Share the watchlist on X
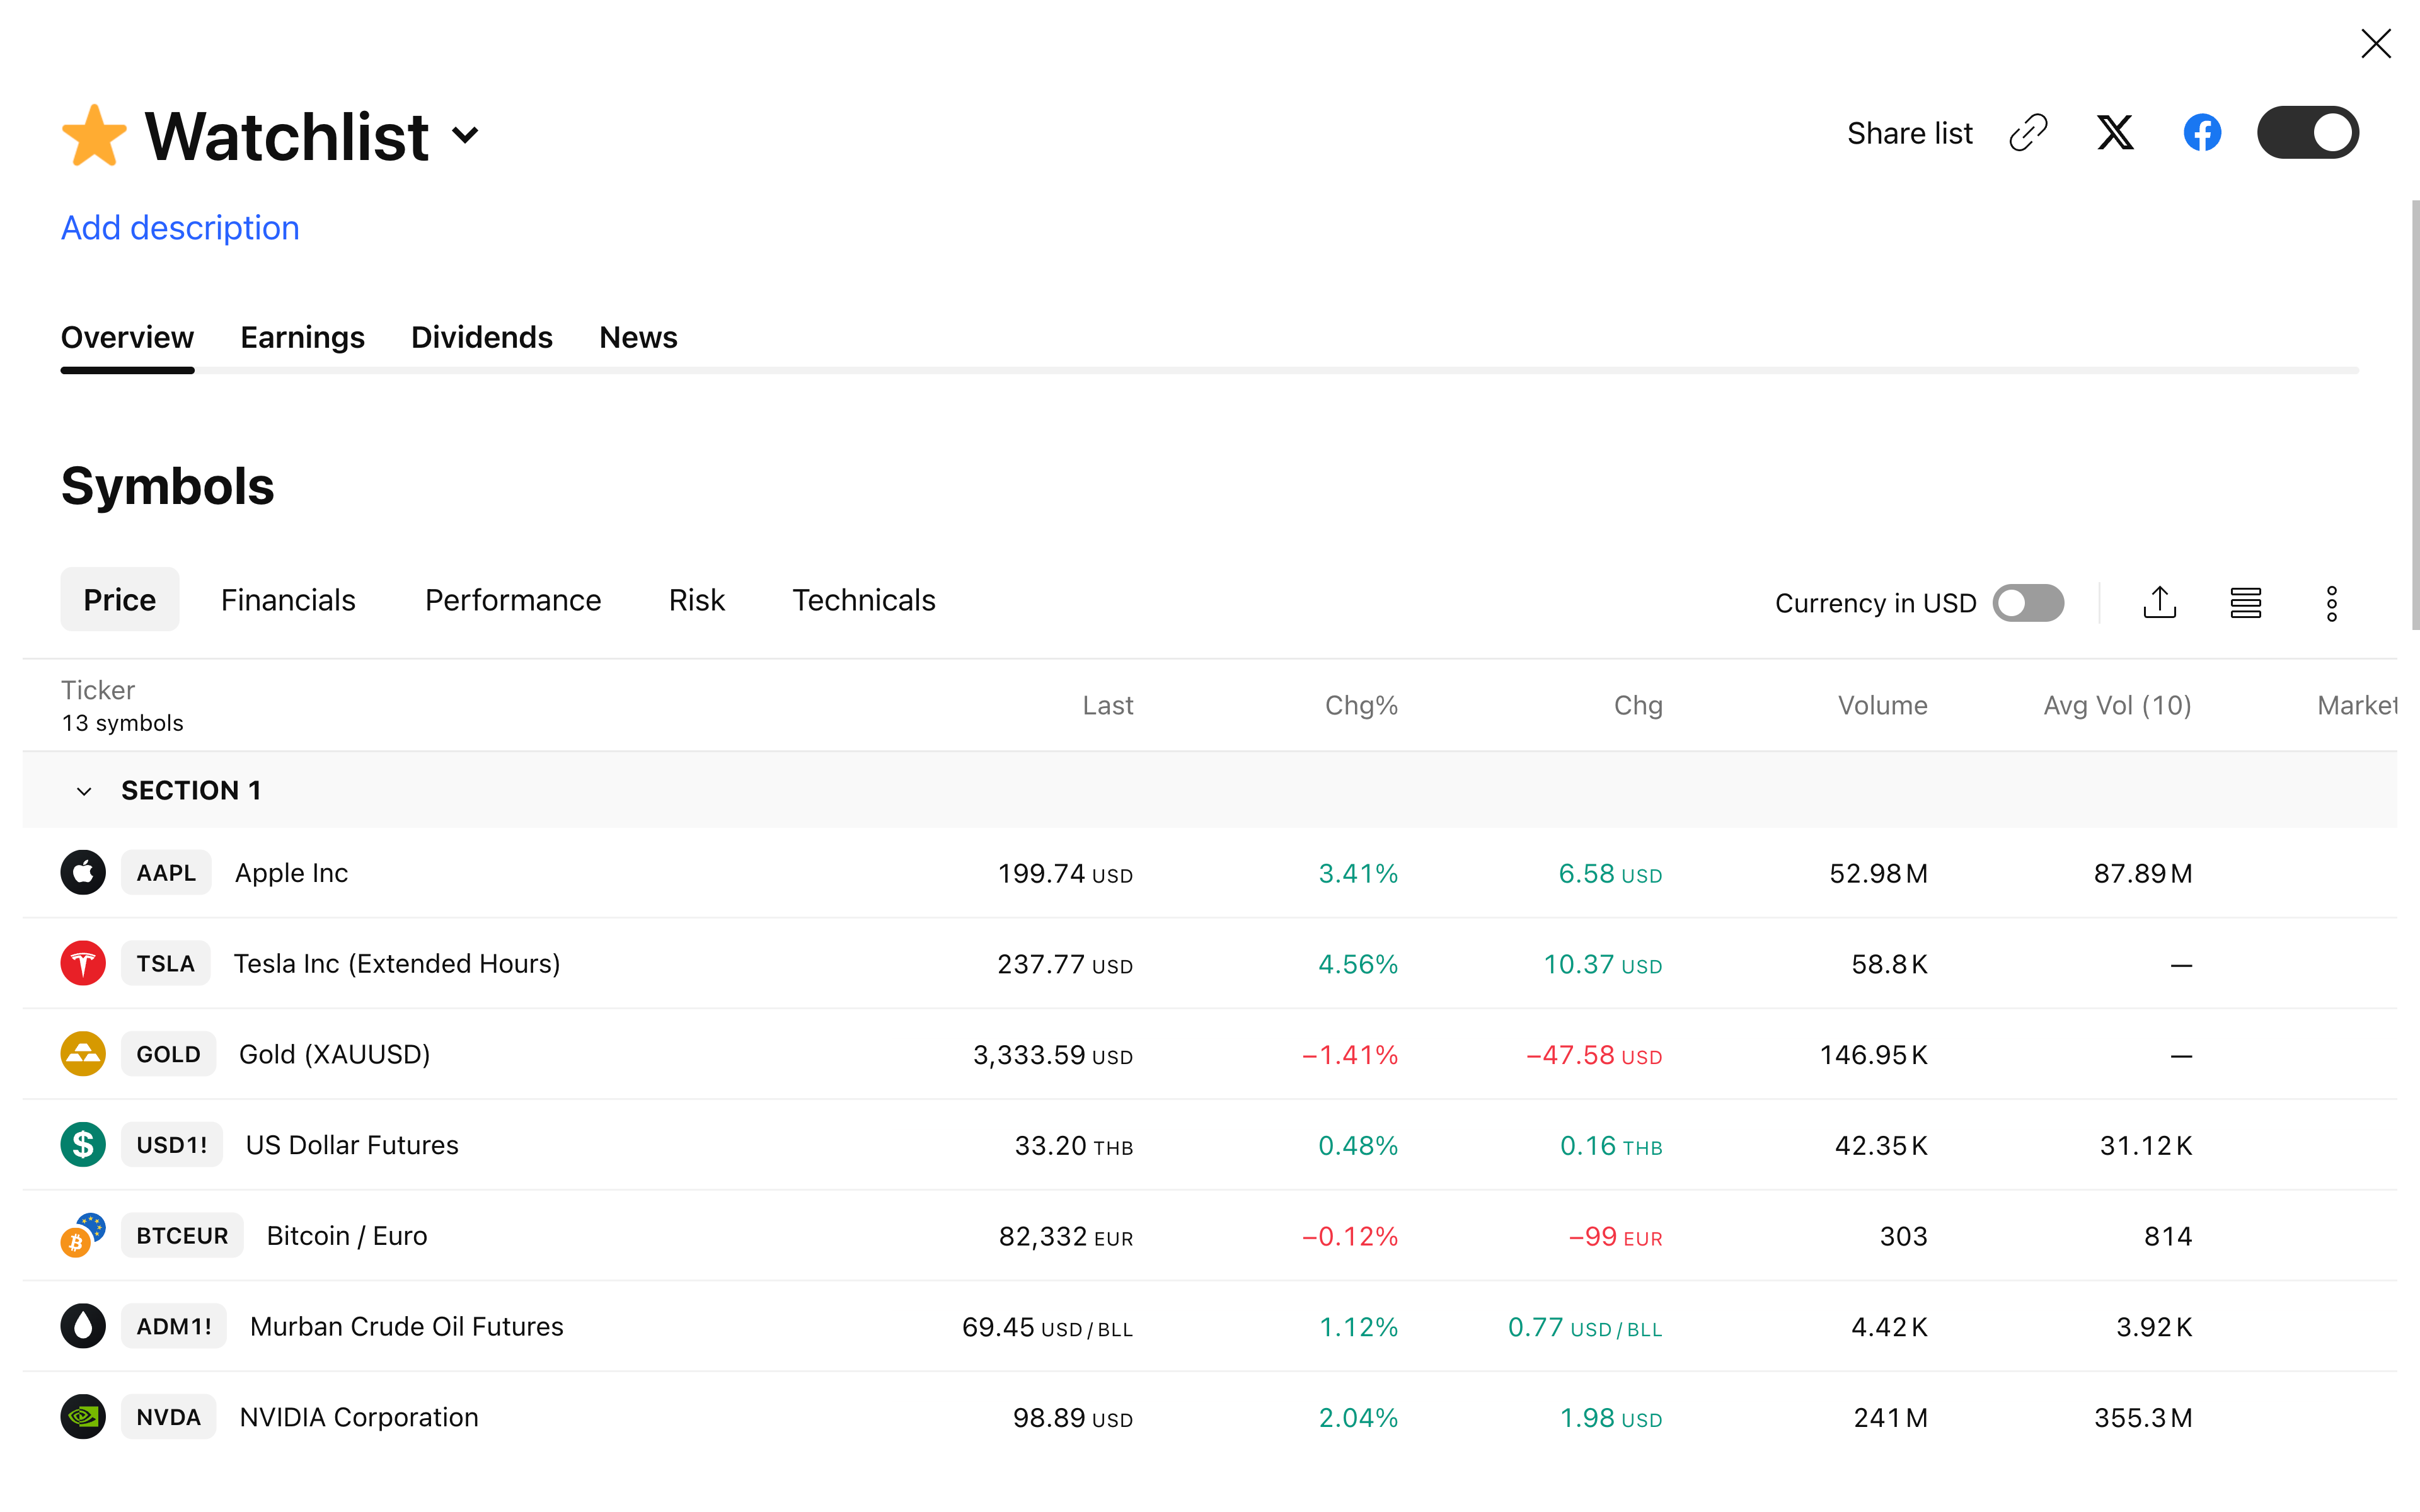Screen dimensions: 2420x1512 (x=2114, y=133)
